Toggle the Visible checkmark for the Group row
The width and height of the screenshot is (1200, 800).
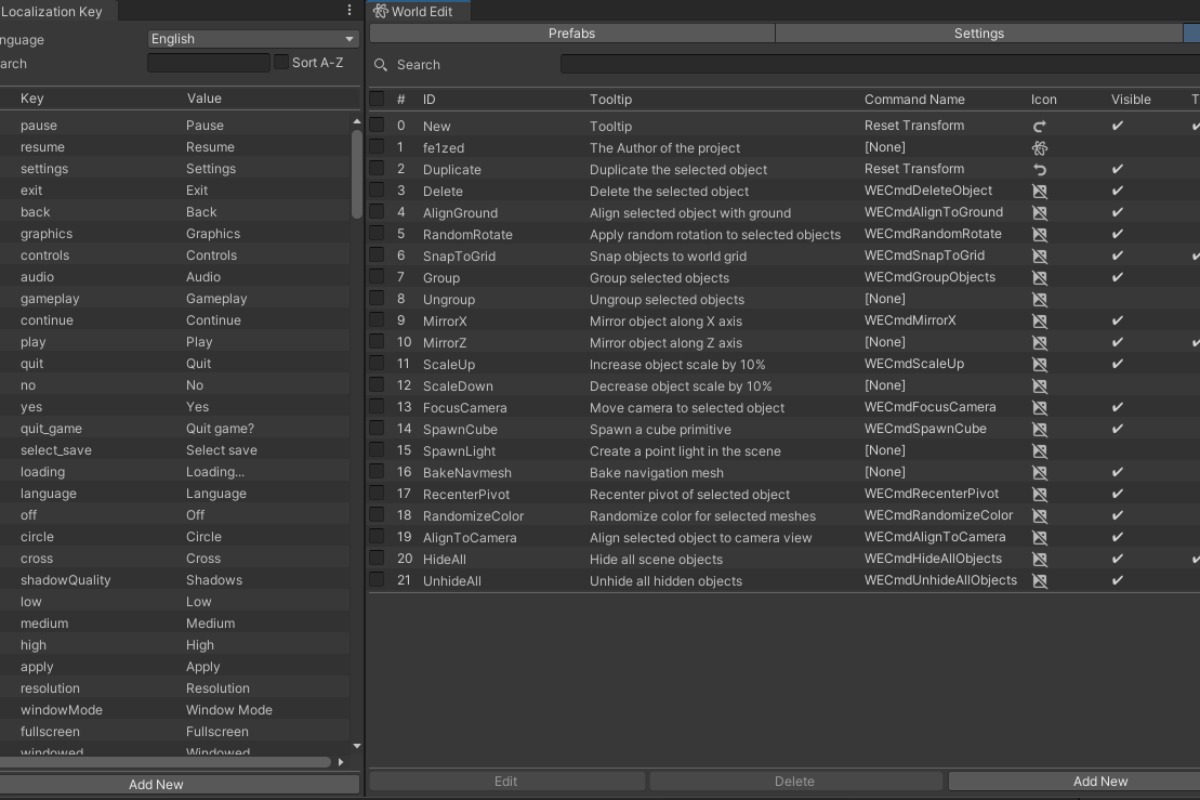pyautogui.click(x=1117, y=277)
